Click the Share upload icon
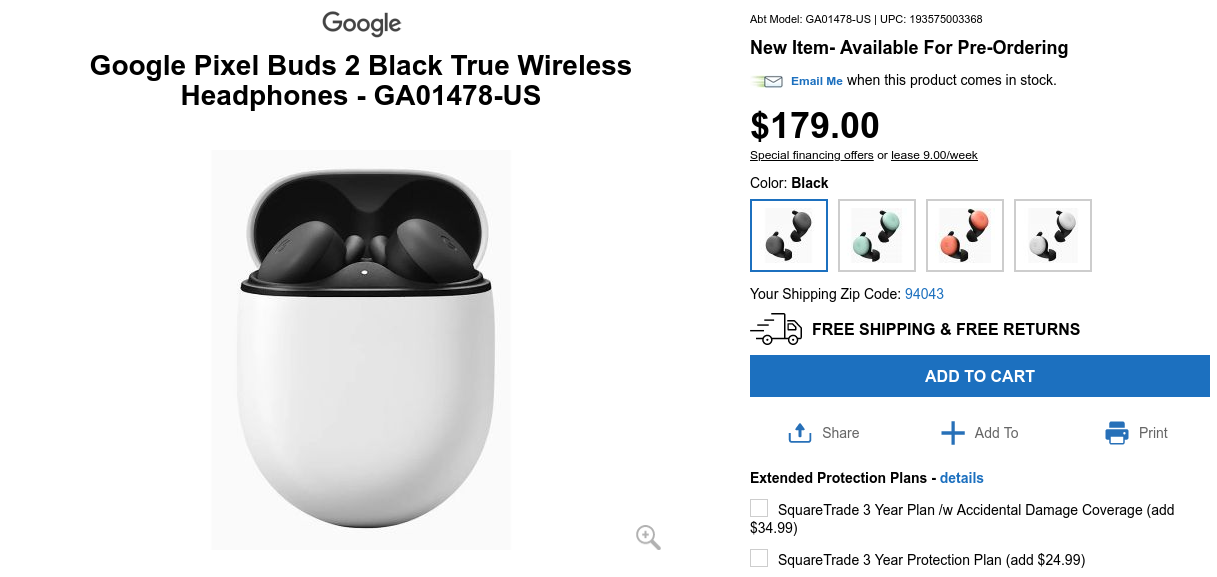 [799, 433]
